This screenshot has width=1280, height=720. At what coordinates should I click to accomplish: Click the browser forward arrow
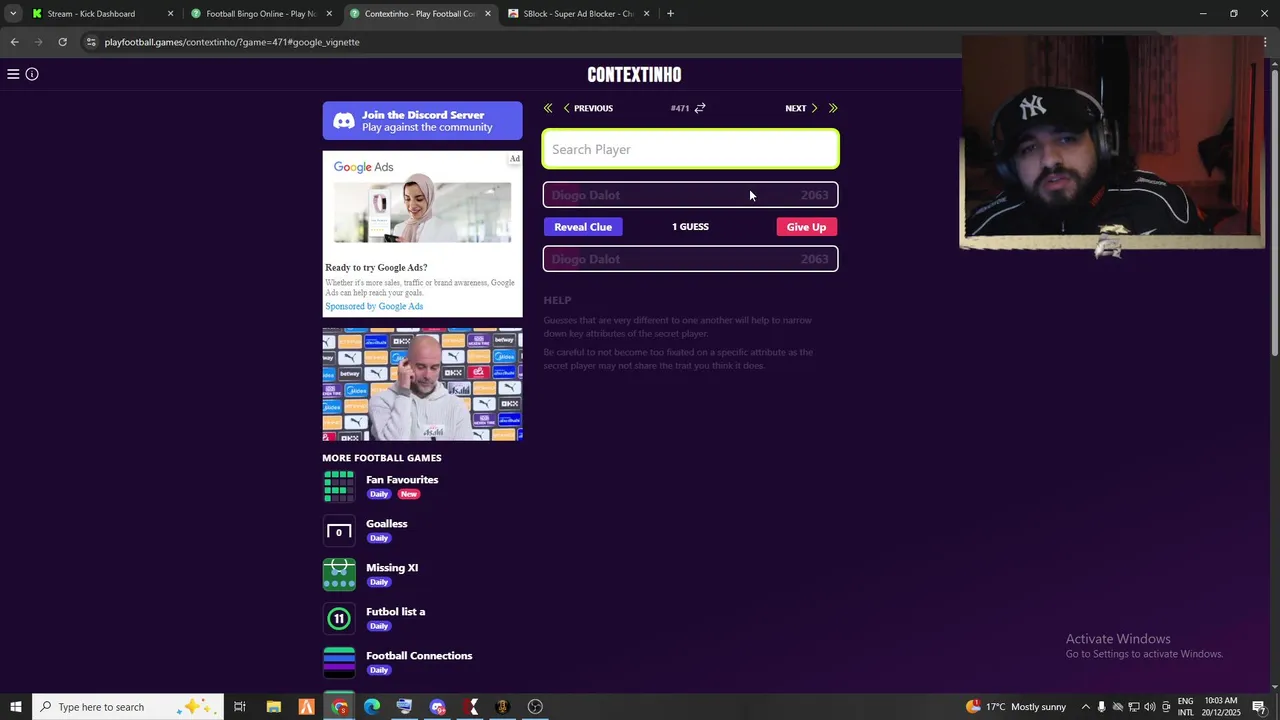[x=38, y=42]
